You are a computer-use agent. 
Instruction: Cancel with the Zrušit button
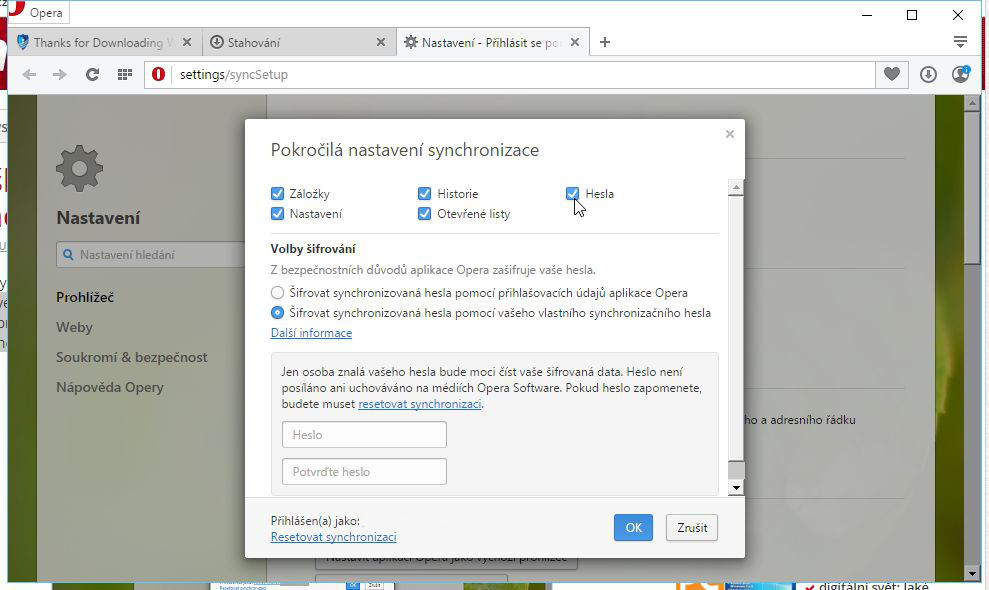click(x=692, y=528)
